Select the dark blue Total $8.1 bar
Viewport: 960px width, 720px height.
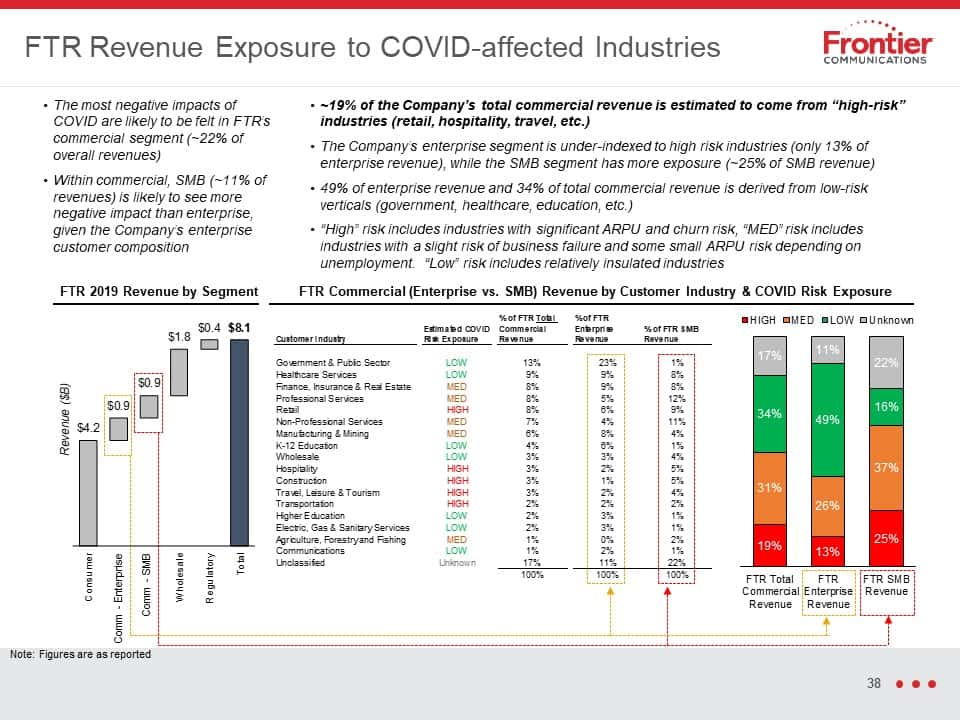coord(239,443)
